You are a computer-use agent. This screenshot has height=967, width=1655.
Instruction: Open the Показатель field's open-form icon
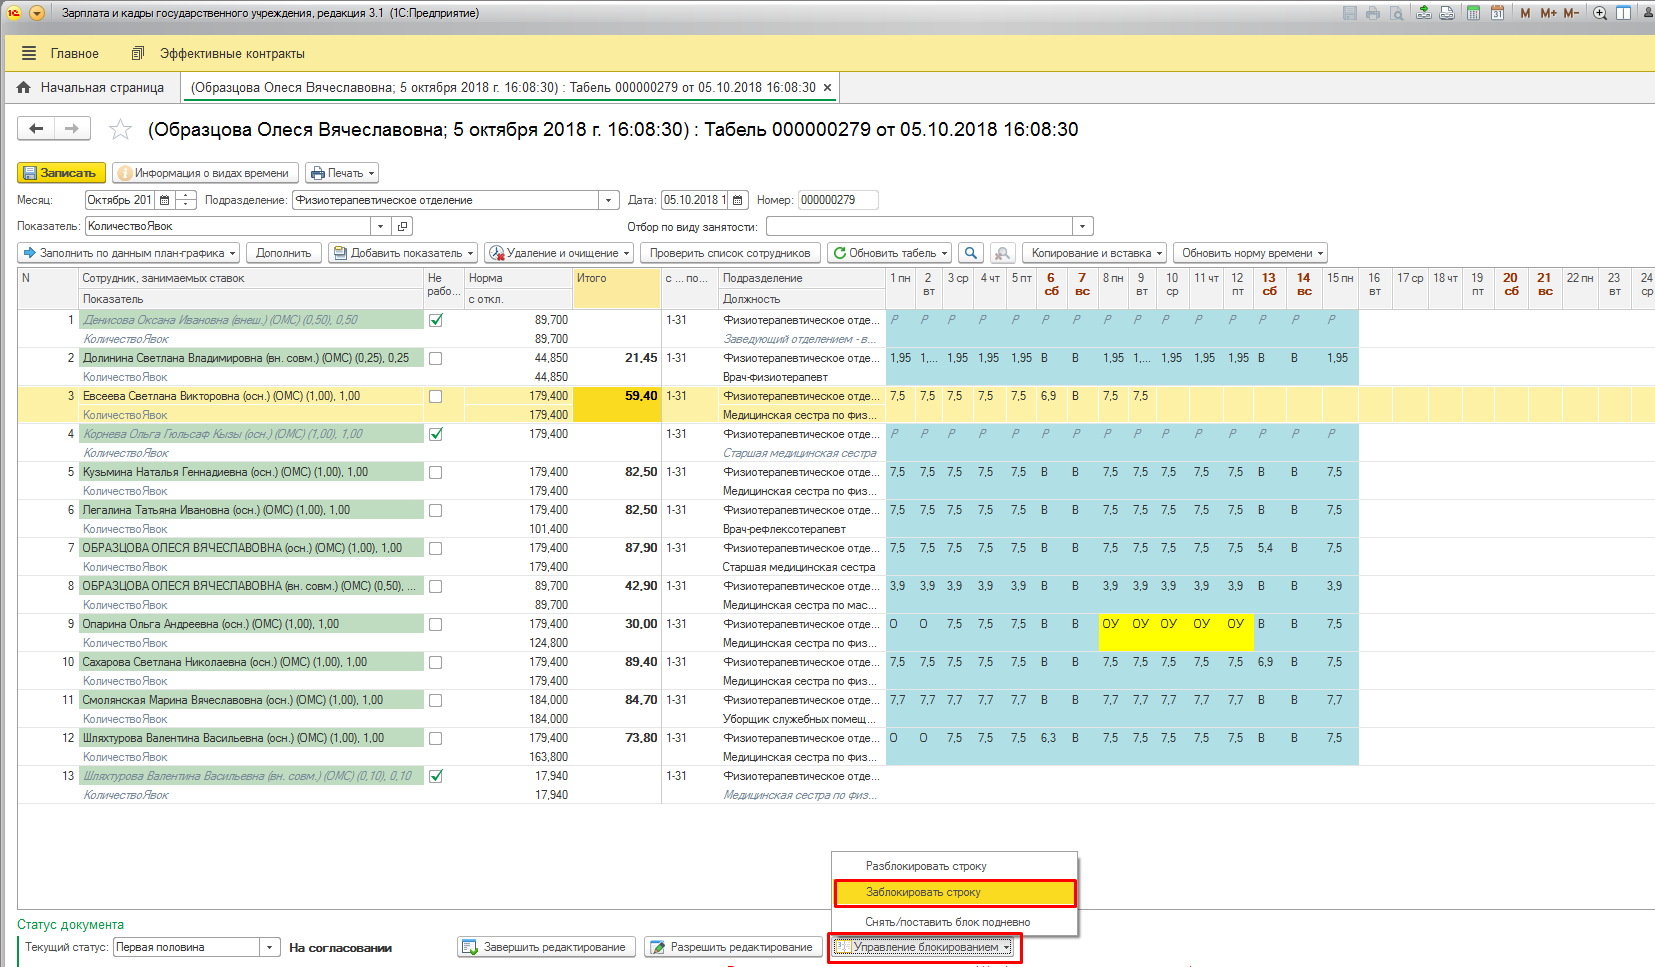click(x=402, y=226)
